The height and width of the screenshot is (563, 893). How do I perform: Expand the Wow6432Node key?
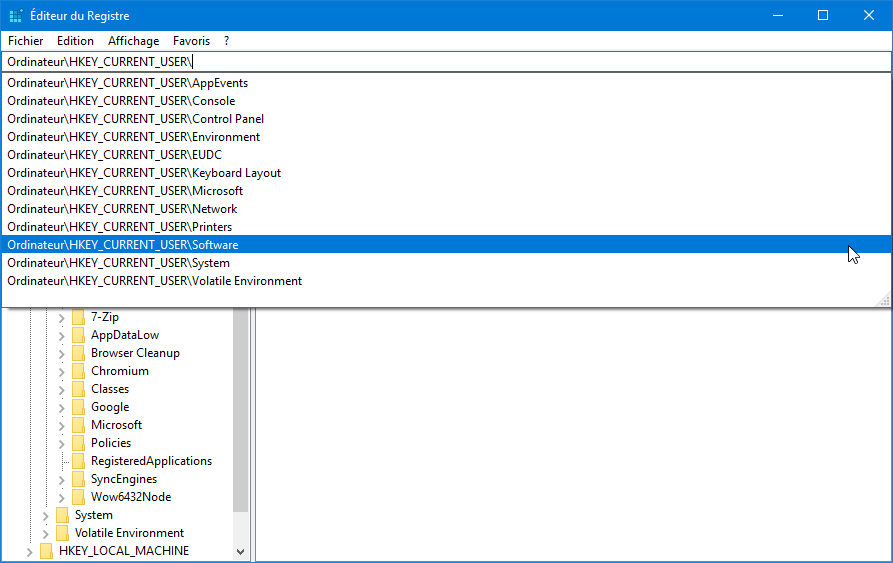click(62, 498)
